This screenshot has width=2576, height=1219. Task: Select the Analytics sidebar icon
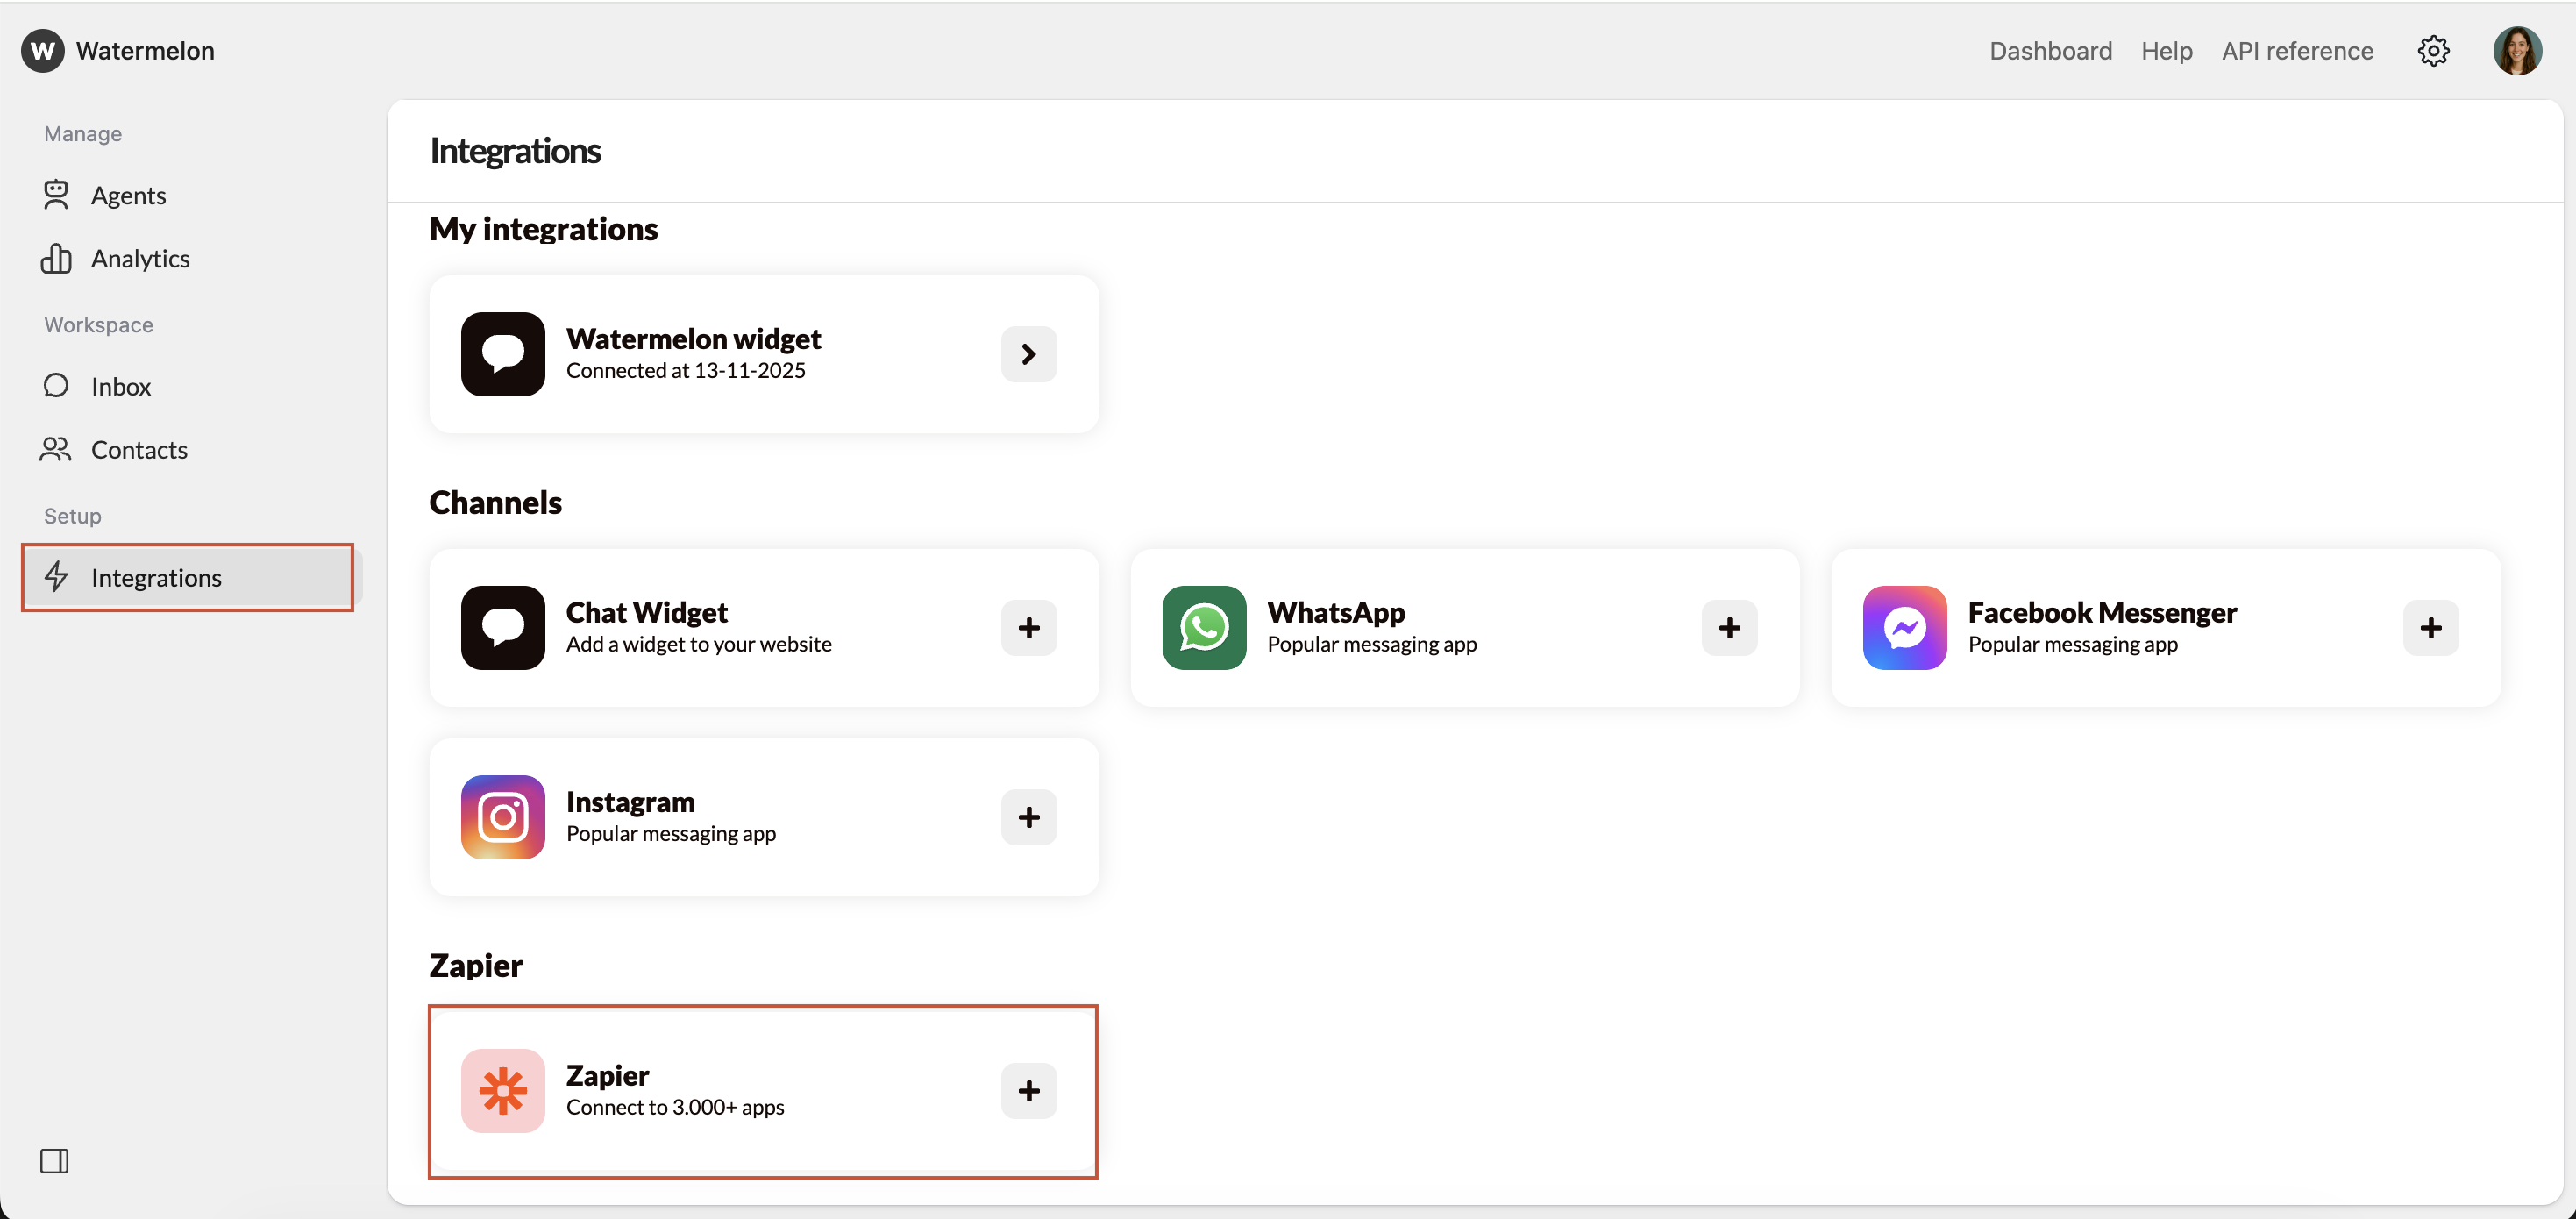click(56, 258)
